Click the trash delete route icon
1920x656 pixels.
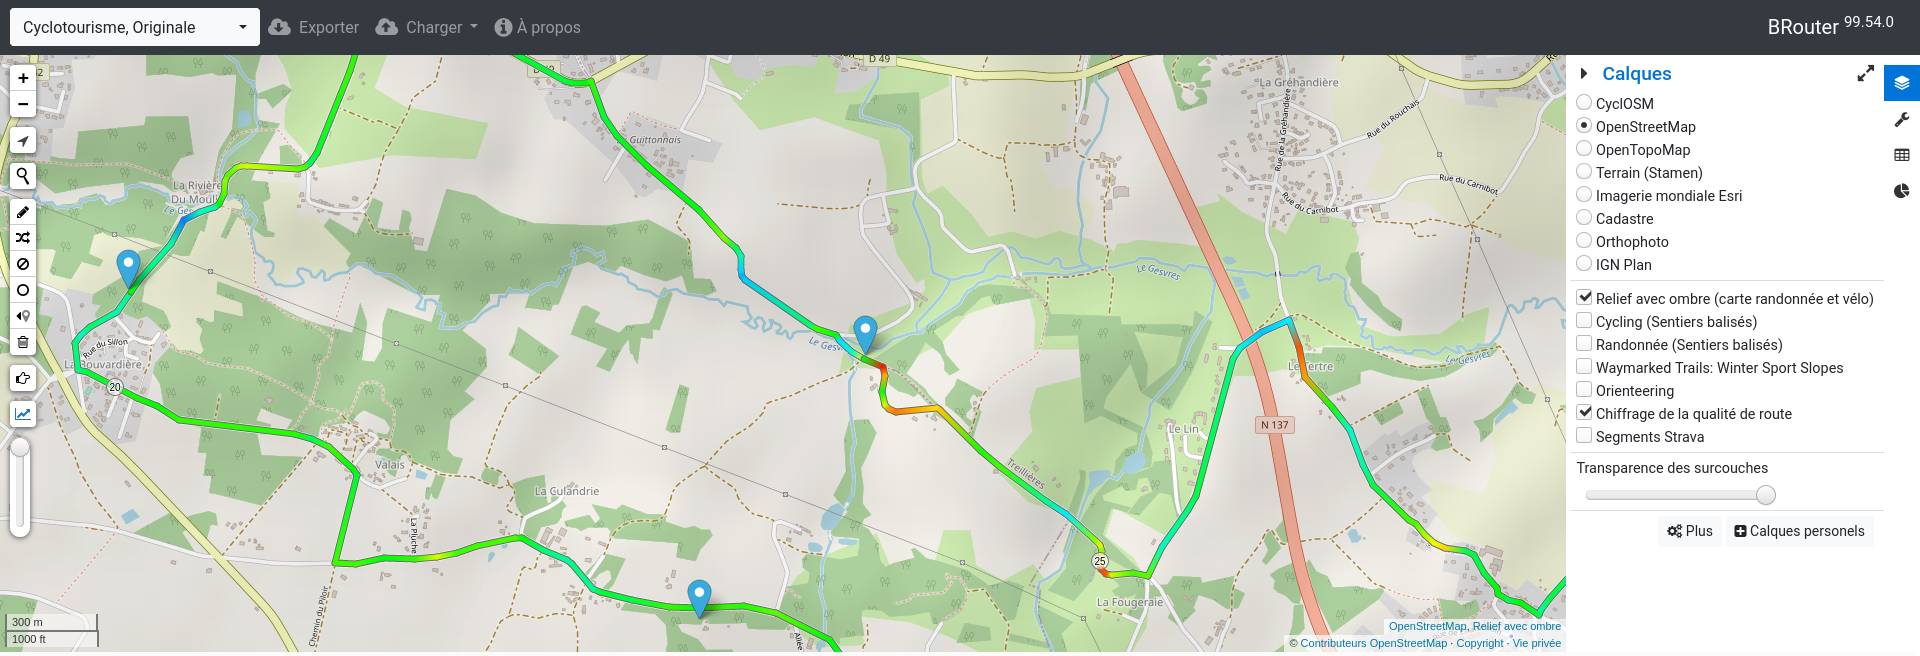[23, 342]
